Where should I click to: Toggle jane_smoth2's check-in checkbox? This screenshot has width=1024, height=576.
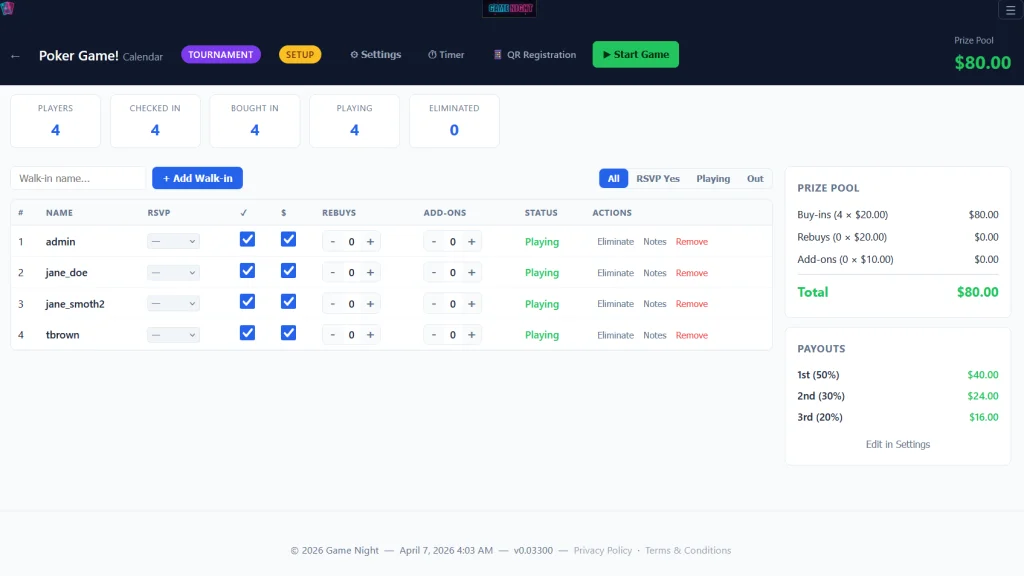248,302
